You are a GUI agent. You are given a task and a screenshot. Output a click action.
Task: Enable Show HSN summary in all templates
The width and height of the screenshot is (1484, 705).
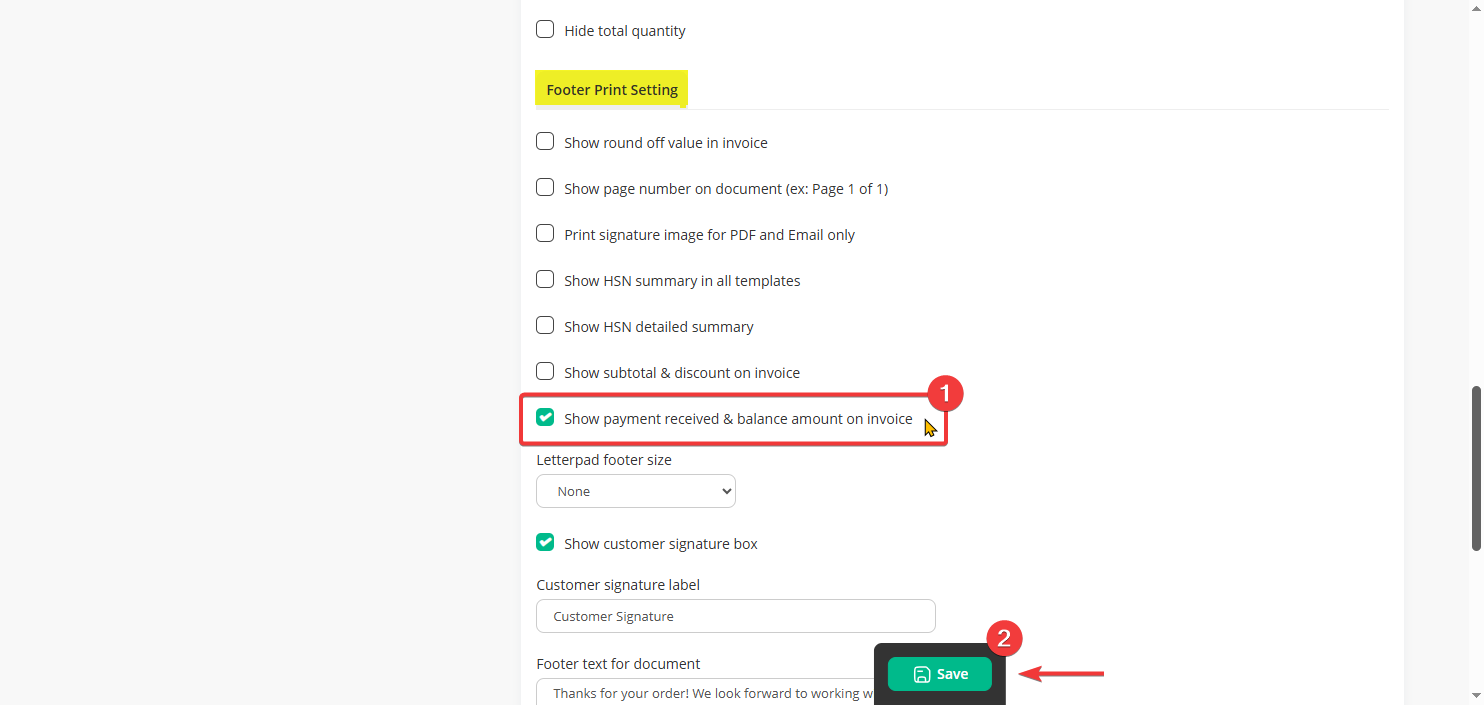tap(545, 280)
